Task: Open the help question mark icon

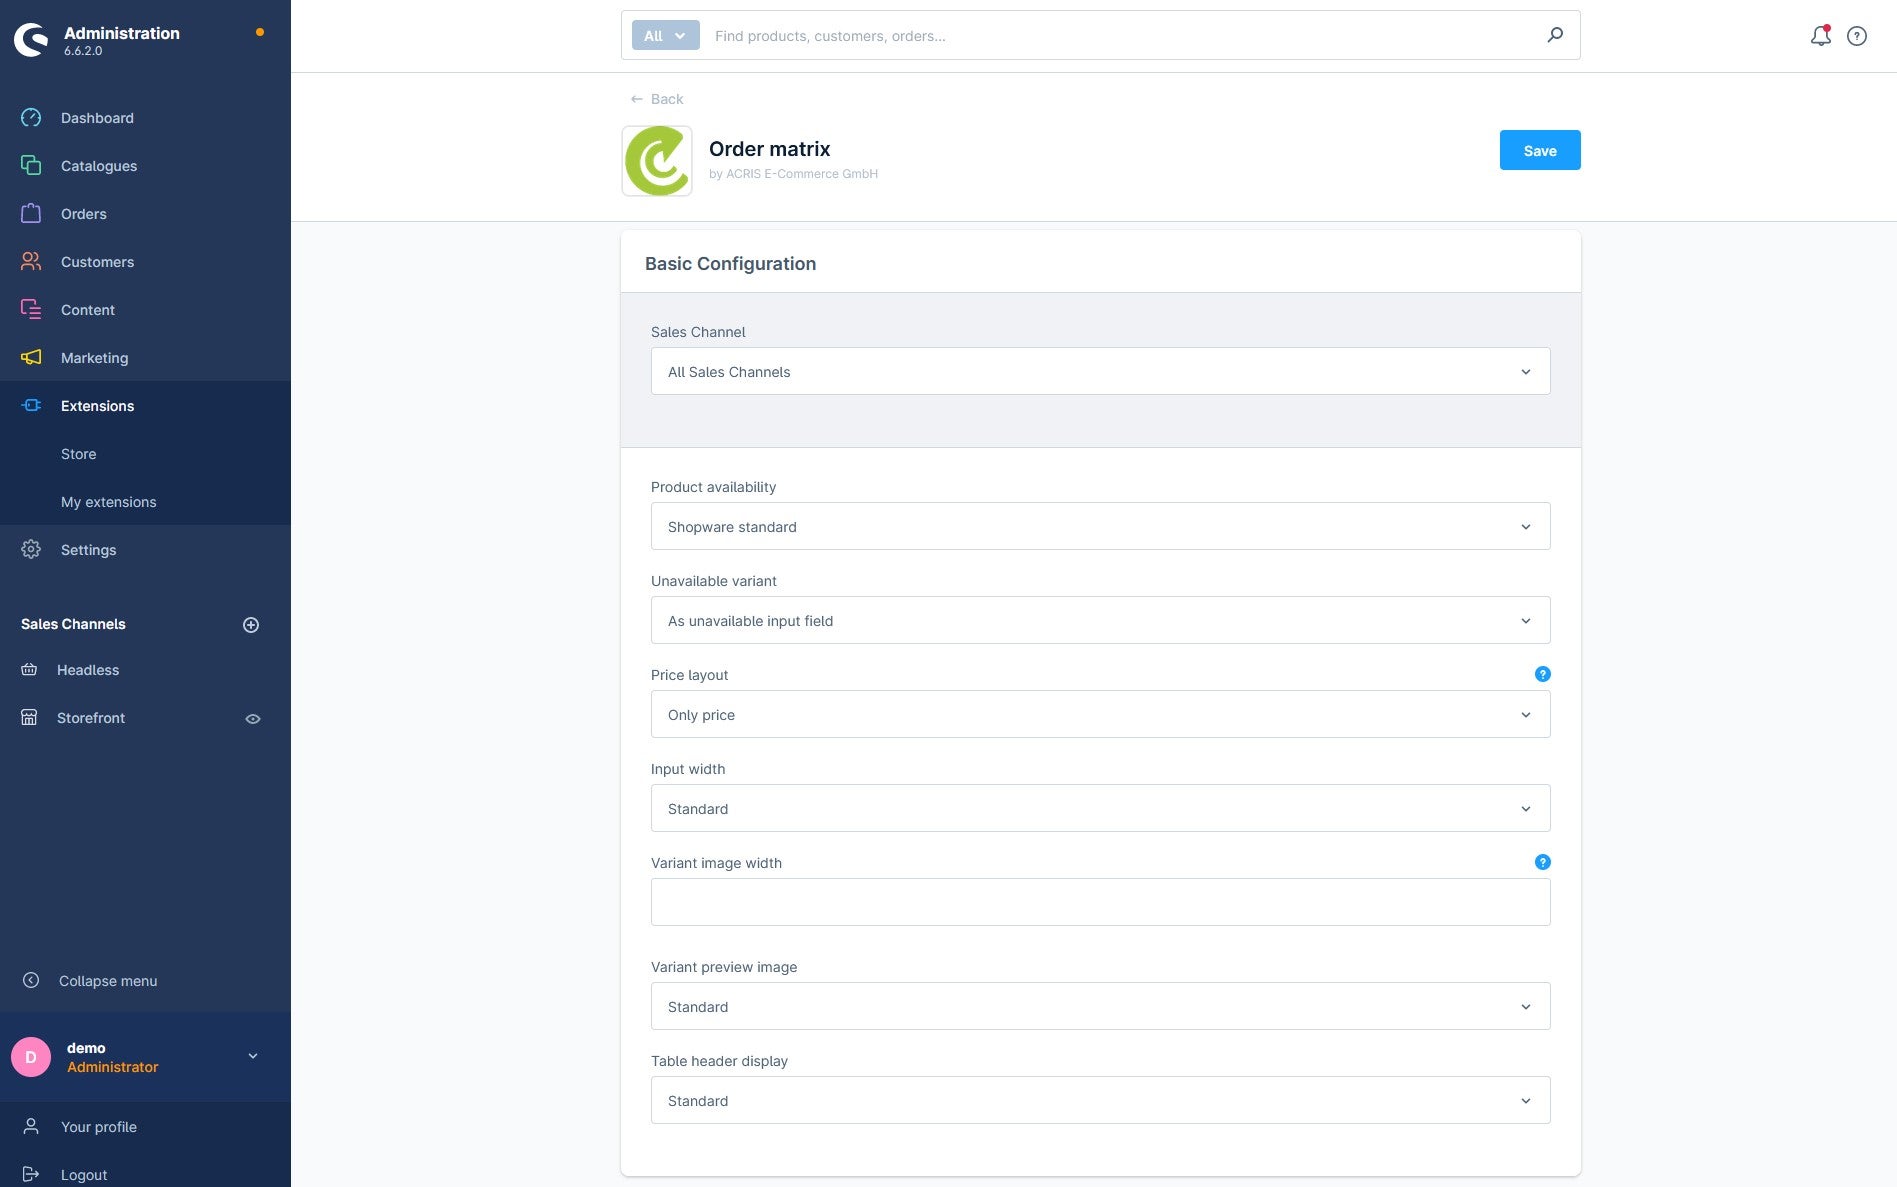Action: [1857, 36]
